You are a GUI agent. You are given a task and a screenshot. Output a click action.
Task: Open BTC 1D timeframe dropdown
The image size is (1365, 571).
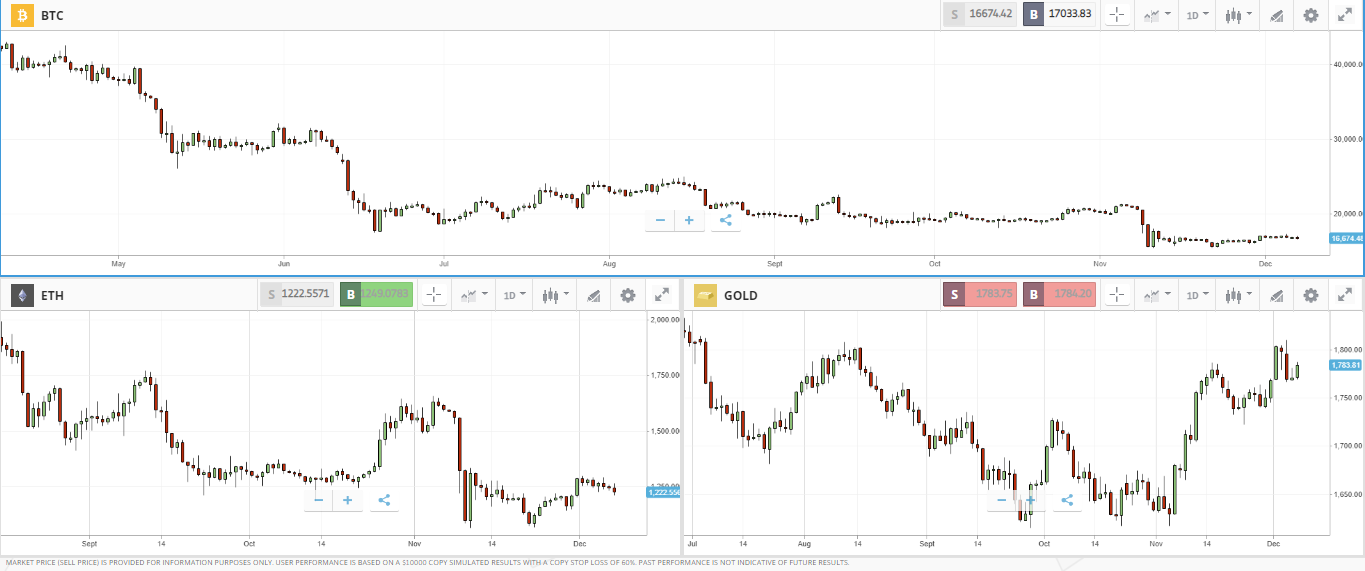pyautogui.click(x=1197, y=15)
